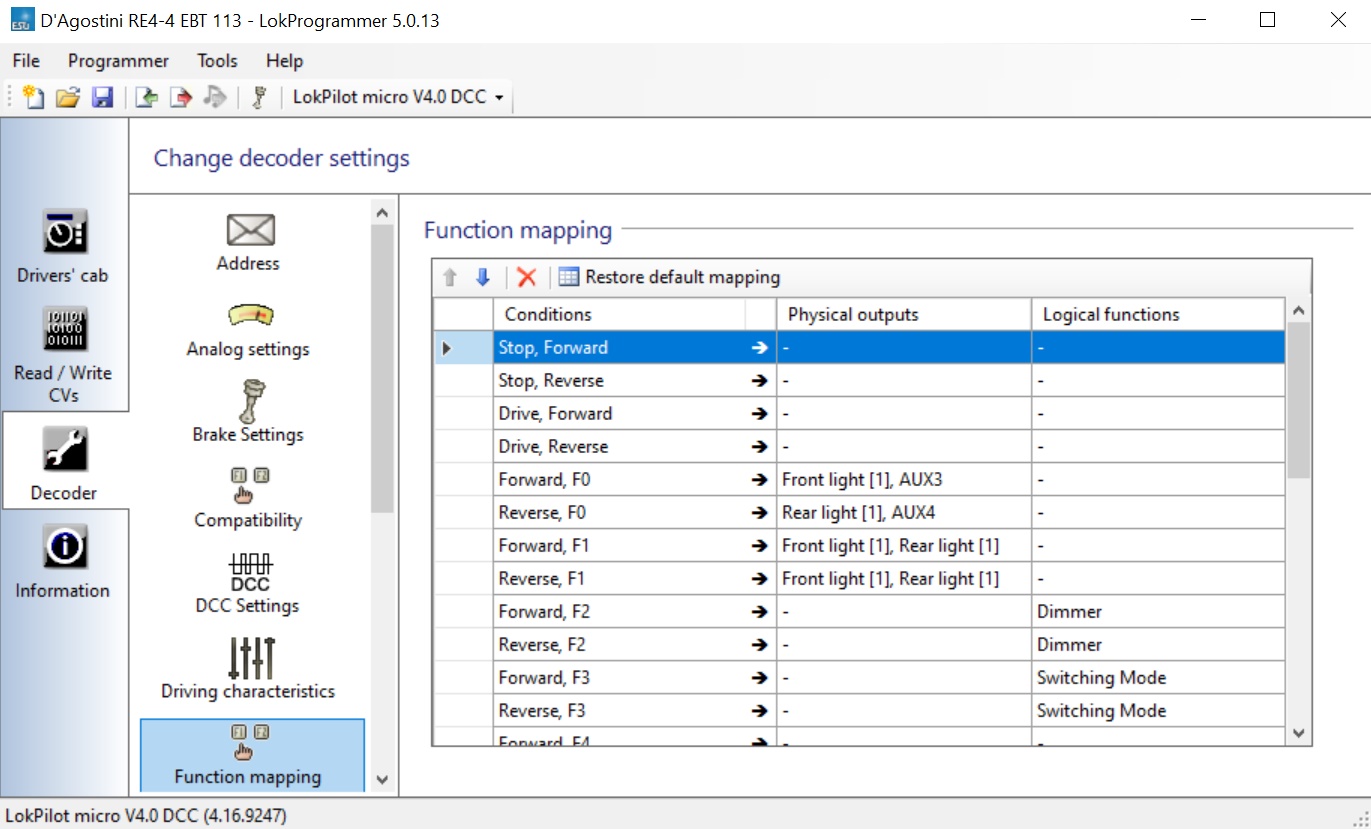This screenshot has width=1371, height=829.
Task: Click the greyed-out sound data icon
Action: (215, 97)
